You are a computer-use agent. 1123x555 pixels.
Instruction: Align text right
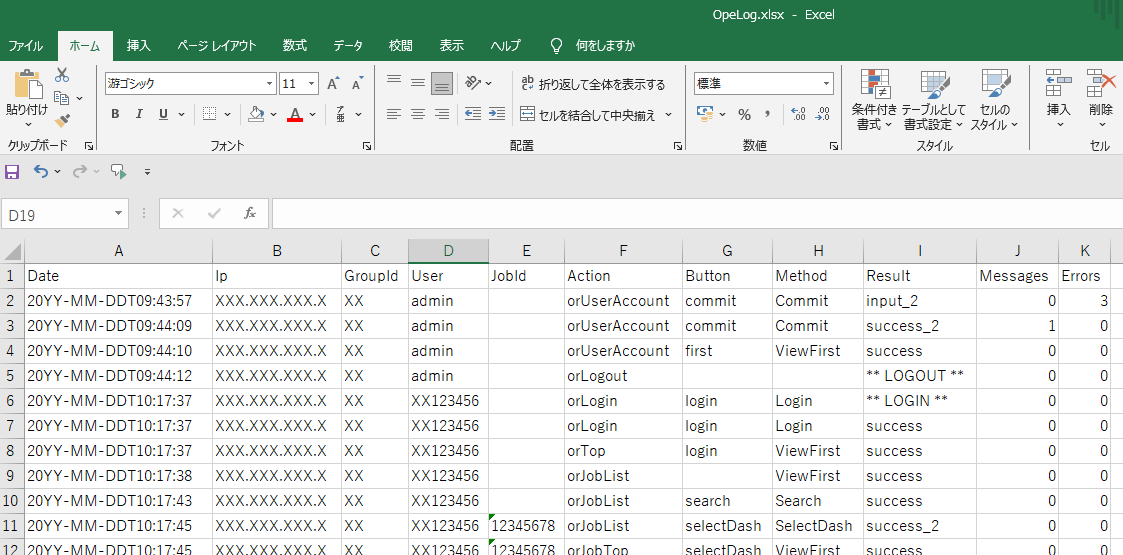pyautogui.click(x=442, y=114)
